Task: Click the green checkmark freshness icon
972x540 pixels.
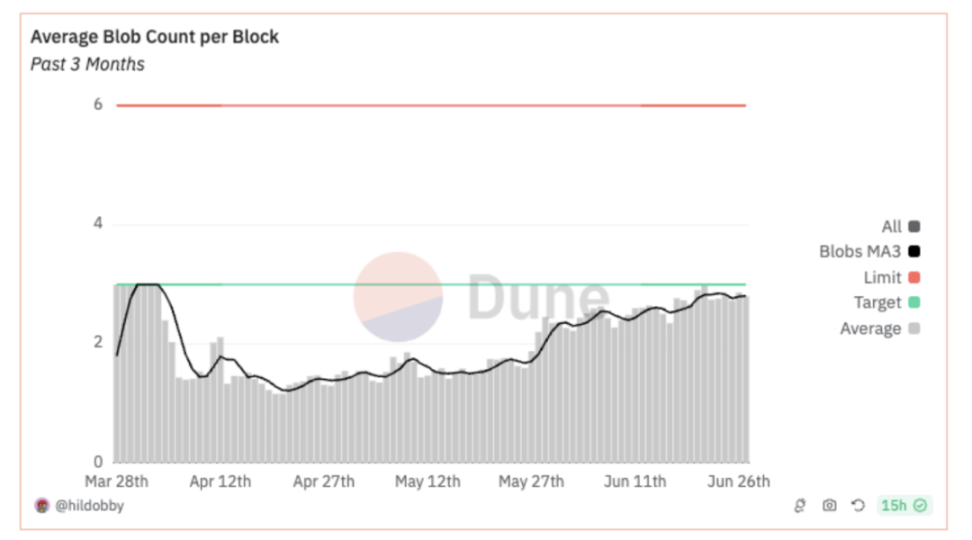Action: click(921, 506)
